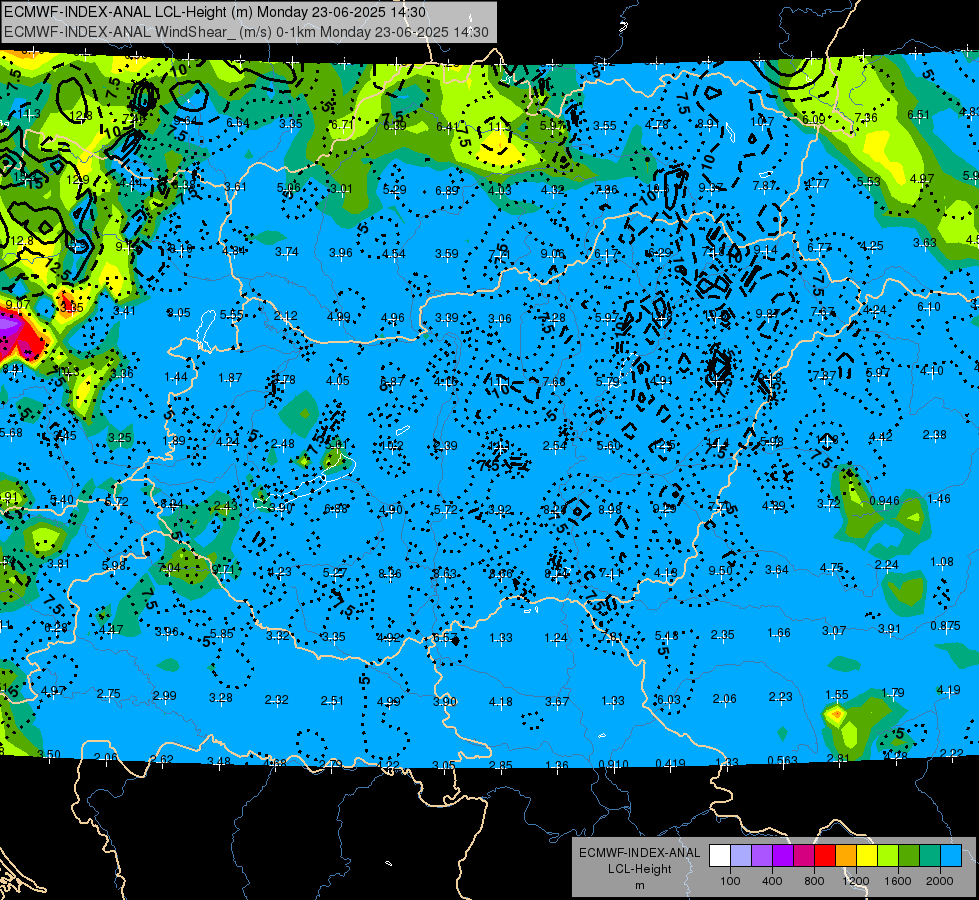Click the legend title ECMWF-INDEX-ANAL
Screen dimensions: 979x900
[639, 853]
